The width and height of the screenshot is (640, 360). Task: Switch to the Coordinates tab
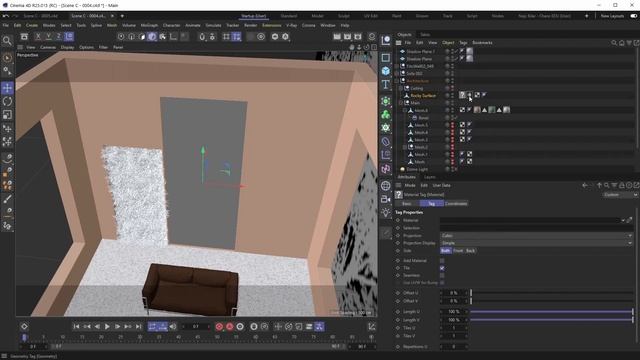pos(456,203)
